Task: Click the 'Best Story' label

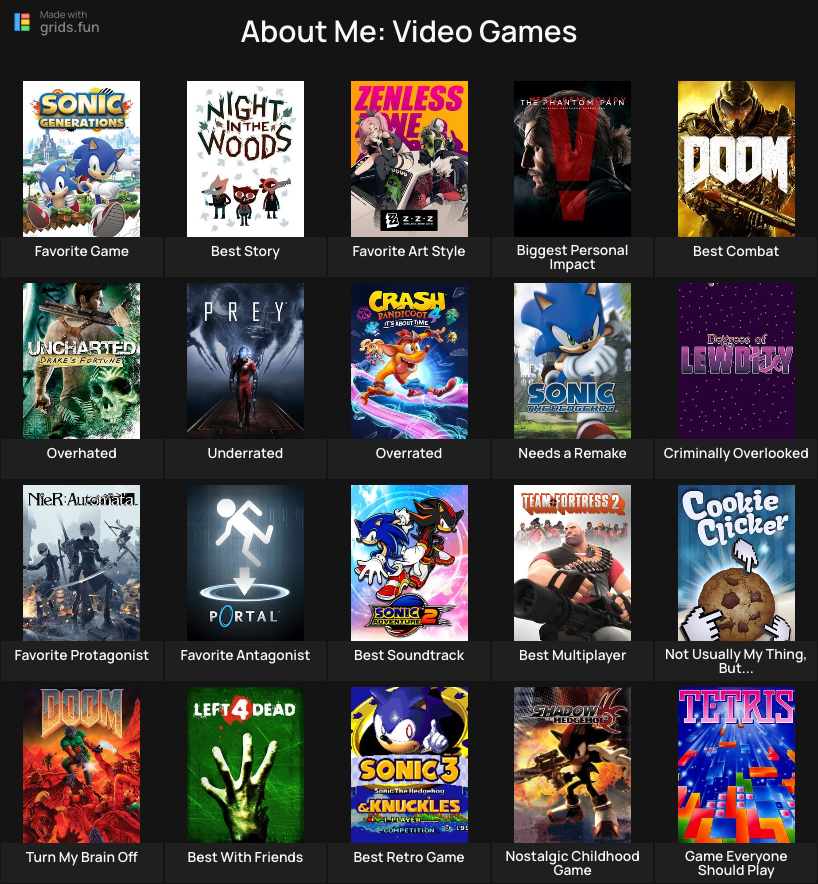Action: click(x=245, y=251)
